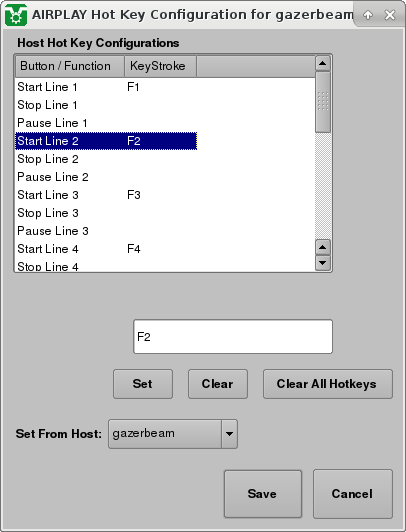Click the scroll-up arrow at the top of the list
The height and width of the screenshot is (532, 406).
pos(323,63)
